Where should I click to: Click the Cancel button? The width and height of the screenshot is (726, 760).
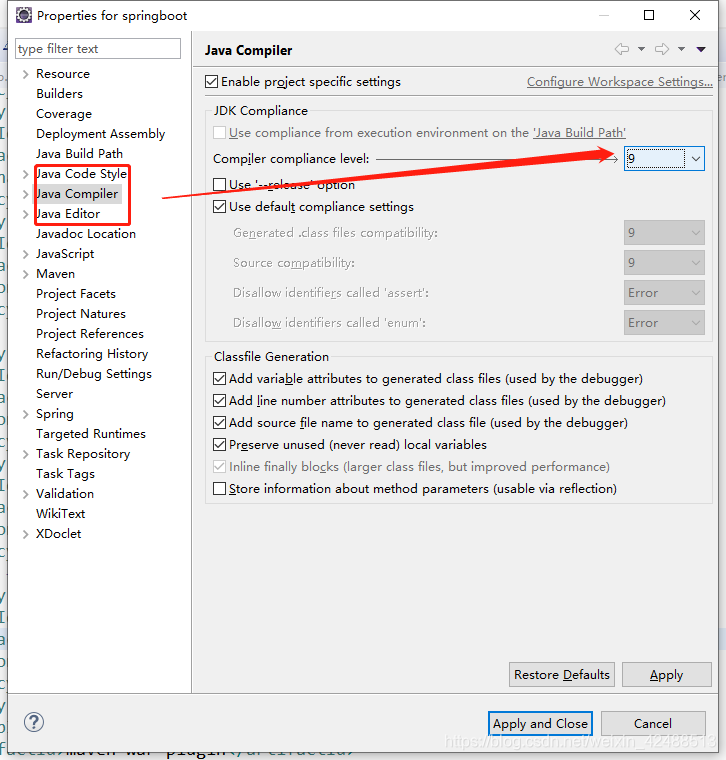tap(653, 724)
